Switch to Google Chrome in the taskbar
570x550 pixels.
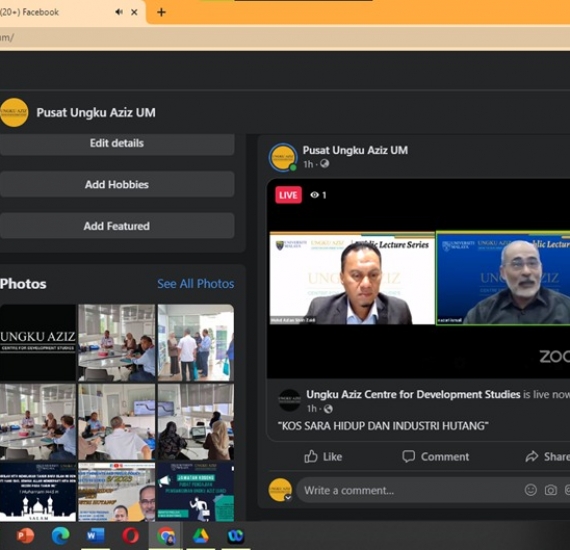pos(165,536)
